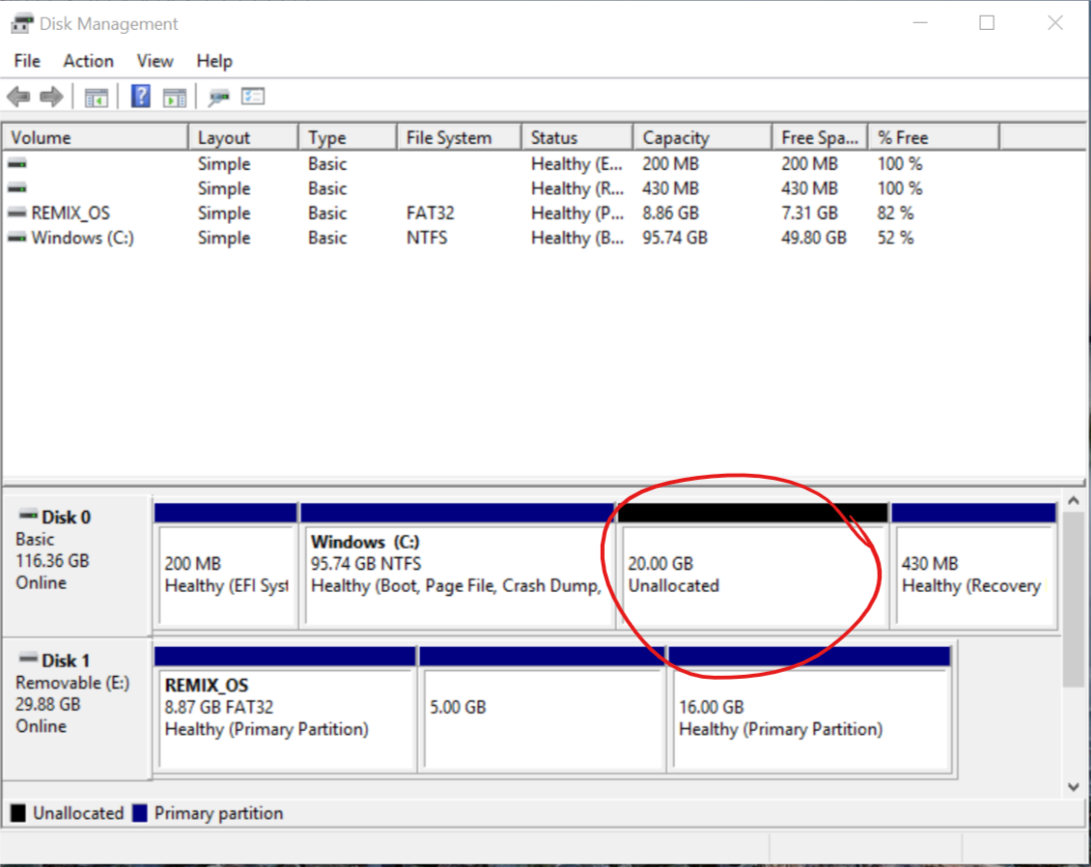Sort by the Type column header
This screenshot has height=867, width=1091.
(348, 137)
